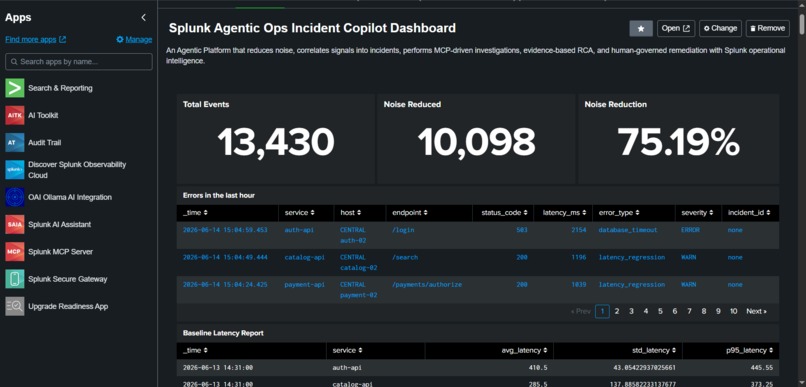This screenshot has width=806, height=387.
Task: Open the Upgrade Readiness App icon
Action: click(15, 306)
